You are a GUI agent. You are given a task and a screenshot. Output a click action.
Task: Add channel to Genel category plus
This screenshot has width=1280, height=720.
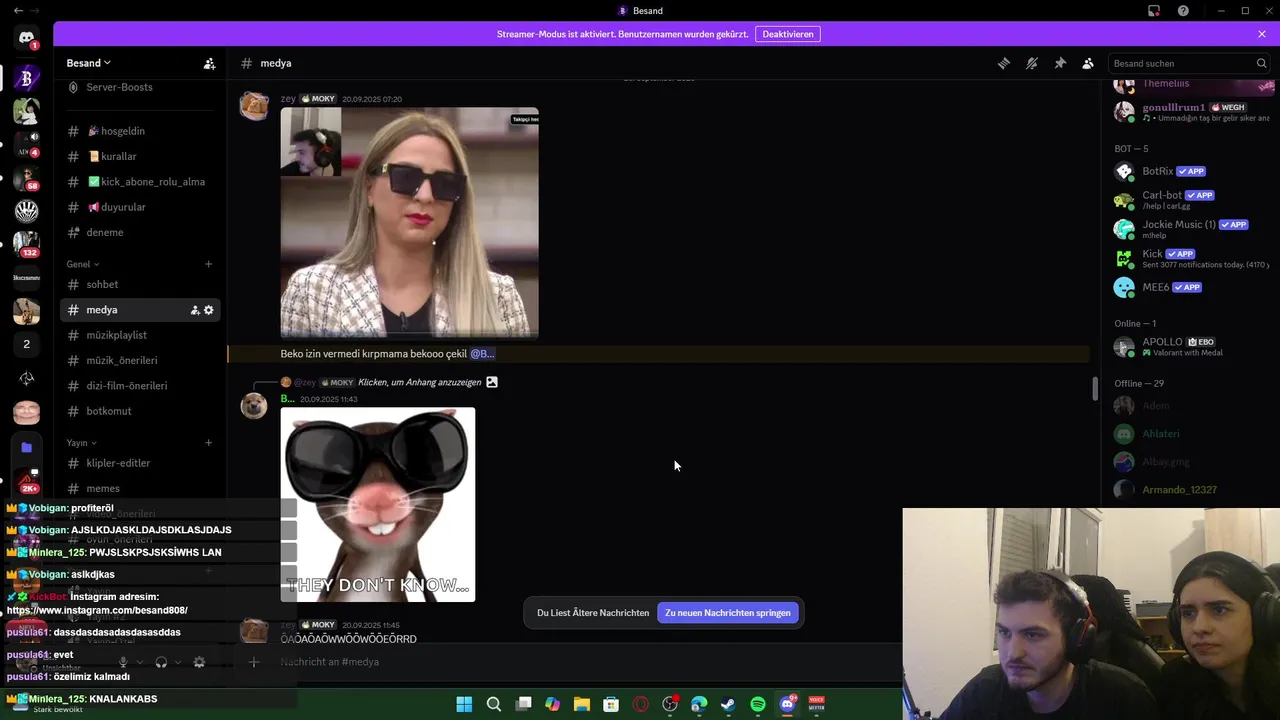tap(209, 264)
